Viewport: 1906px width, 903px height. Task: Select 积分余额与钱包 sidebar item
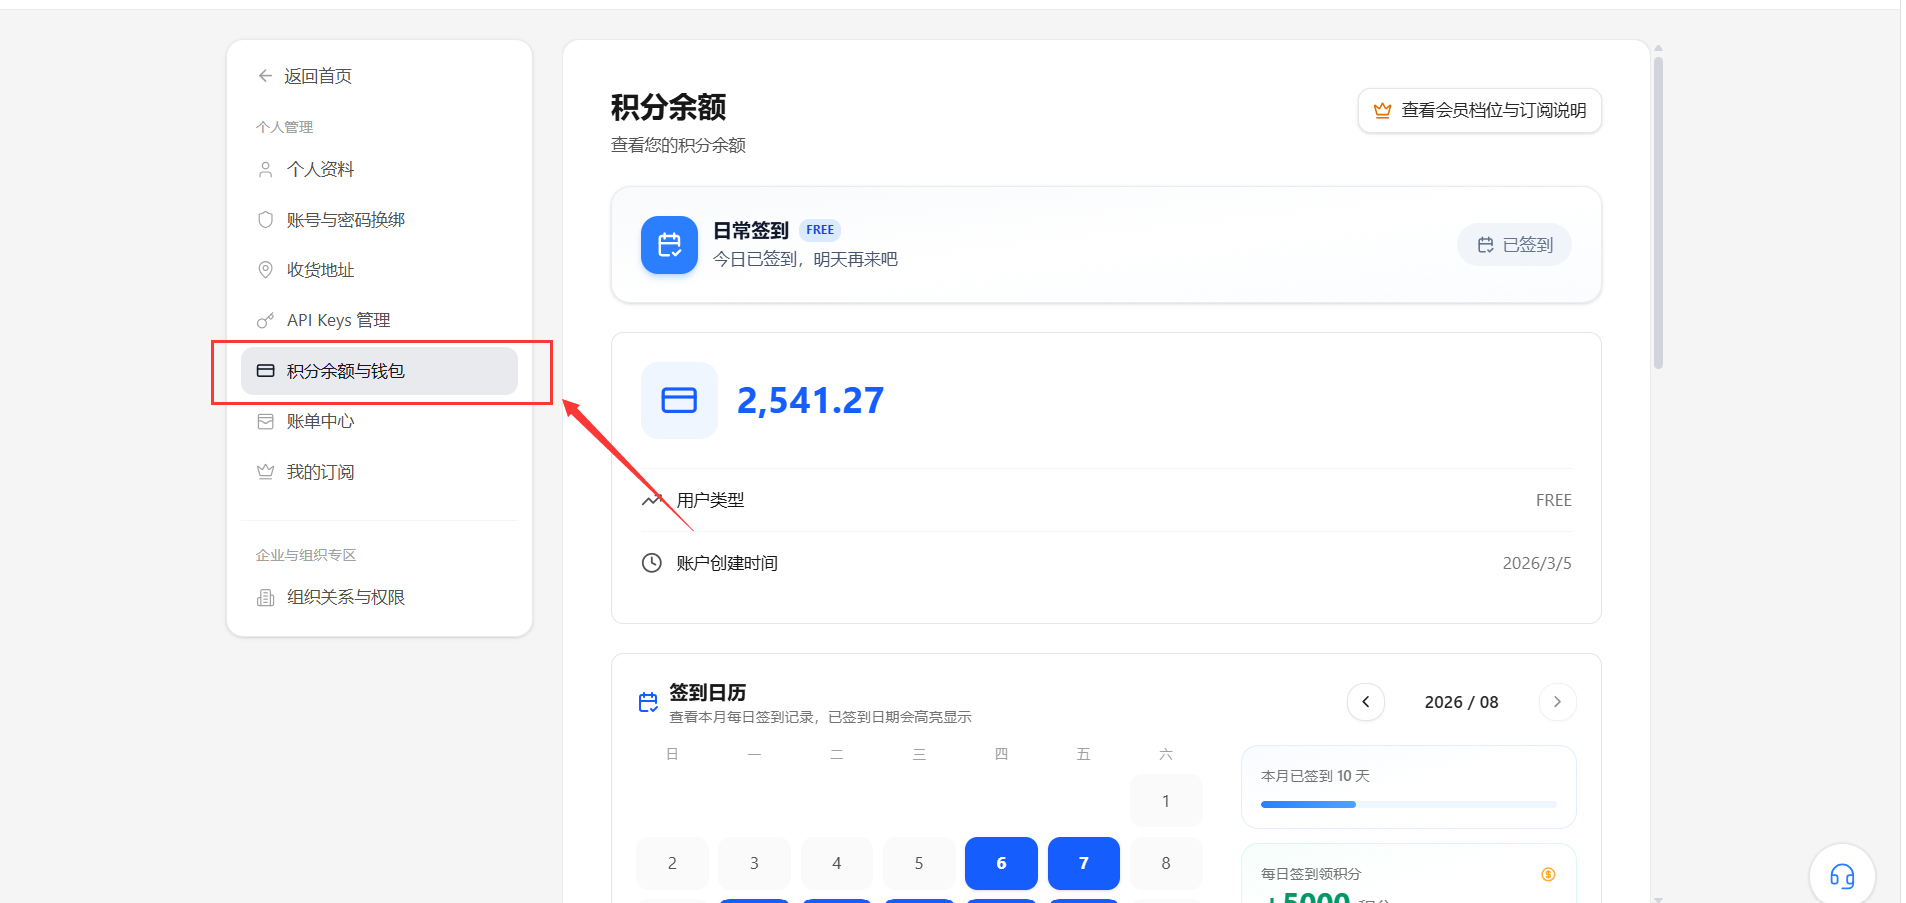379,371
